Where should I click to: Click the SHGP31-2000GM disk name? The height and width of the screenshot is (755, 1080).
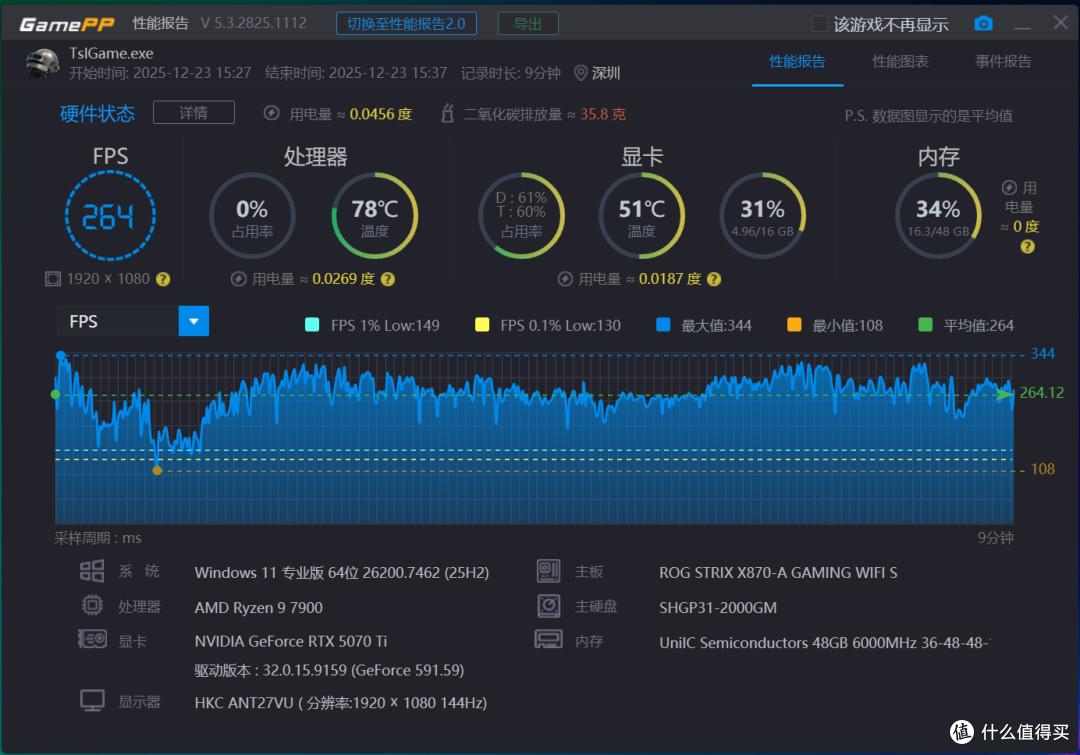[x=718, y=608]
